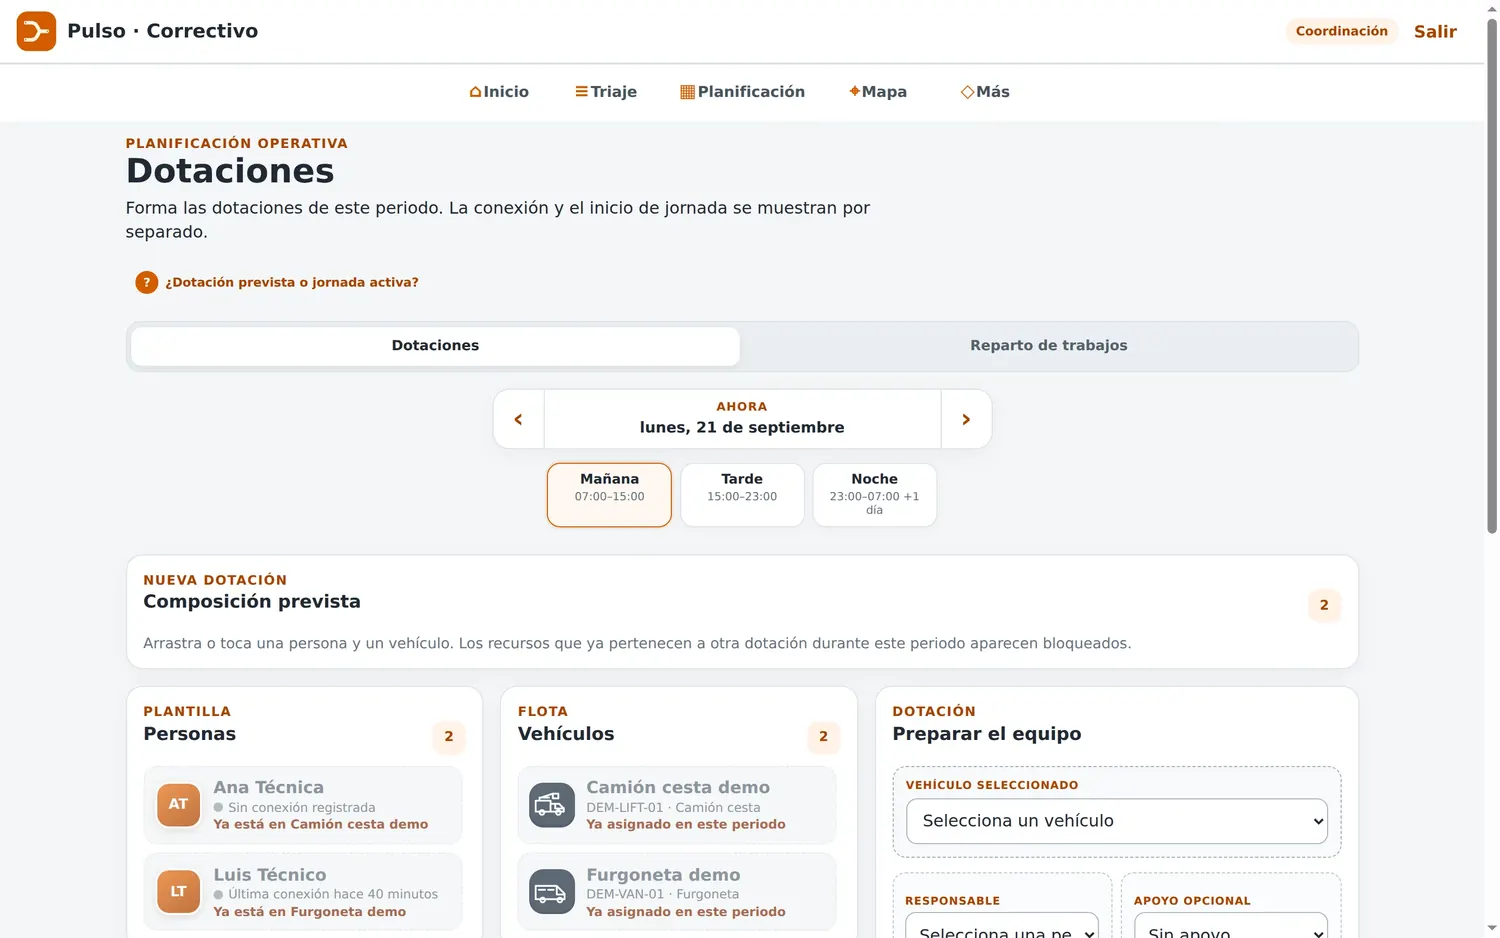
Task: Click the 'Pulso · Correctivo' app title
Action: (x=162, y=31)
